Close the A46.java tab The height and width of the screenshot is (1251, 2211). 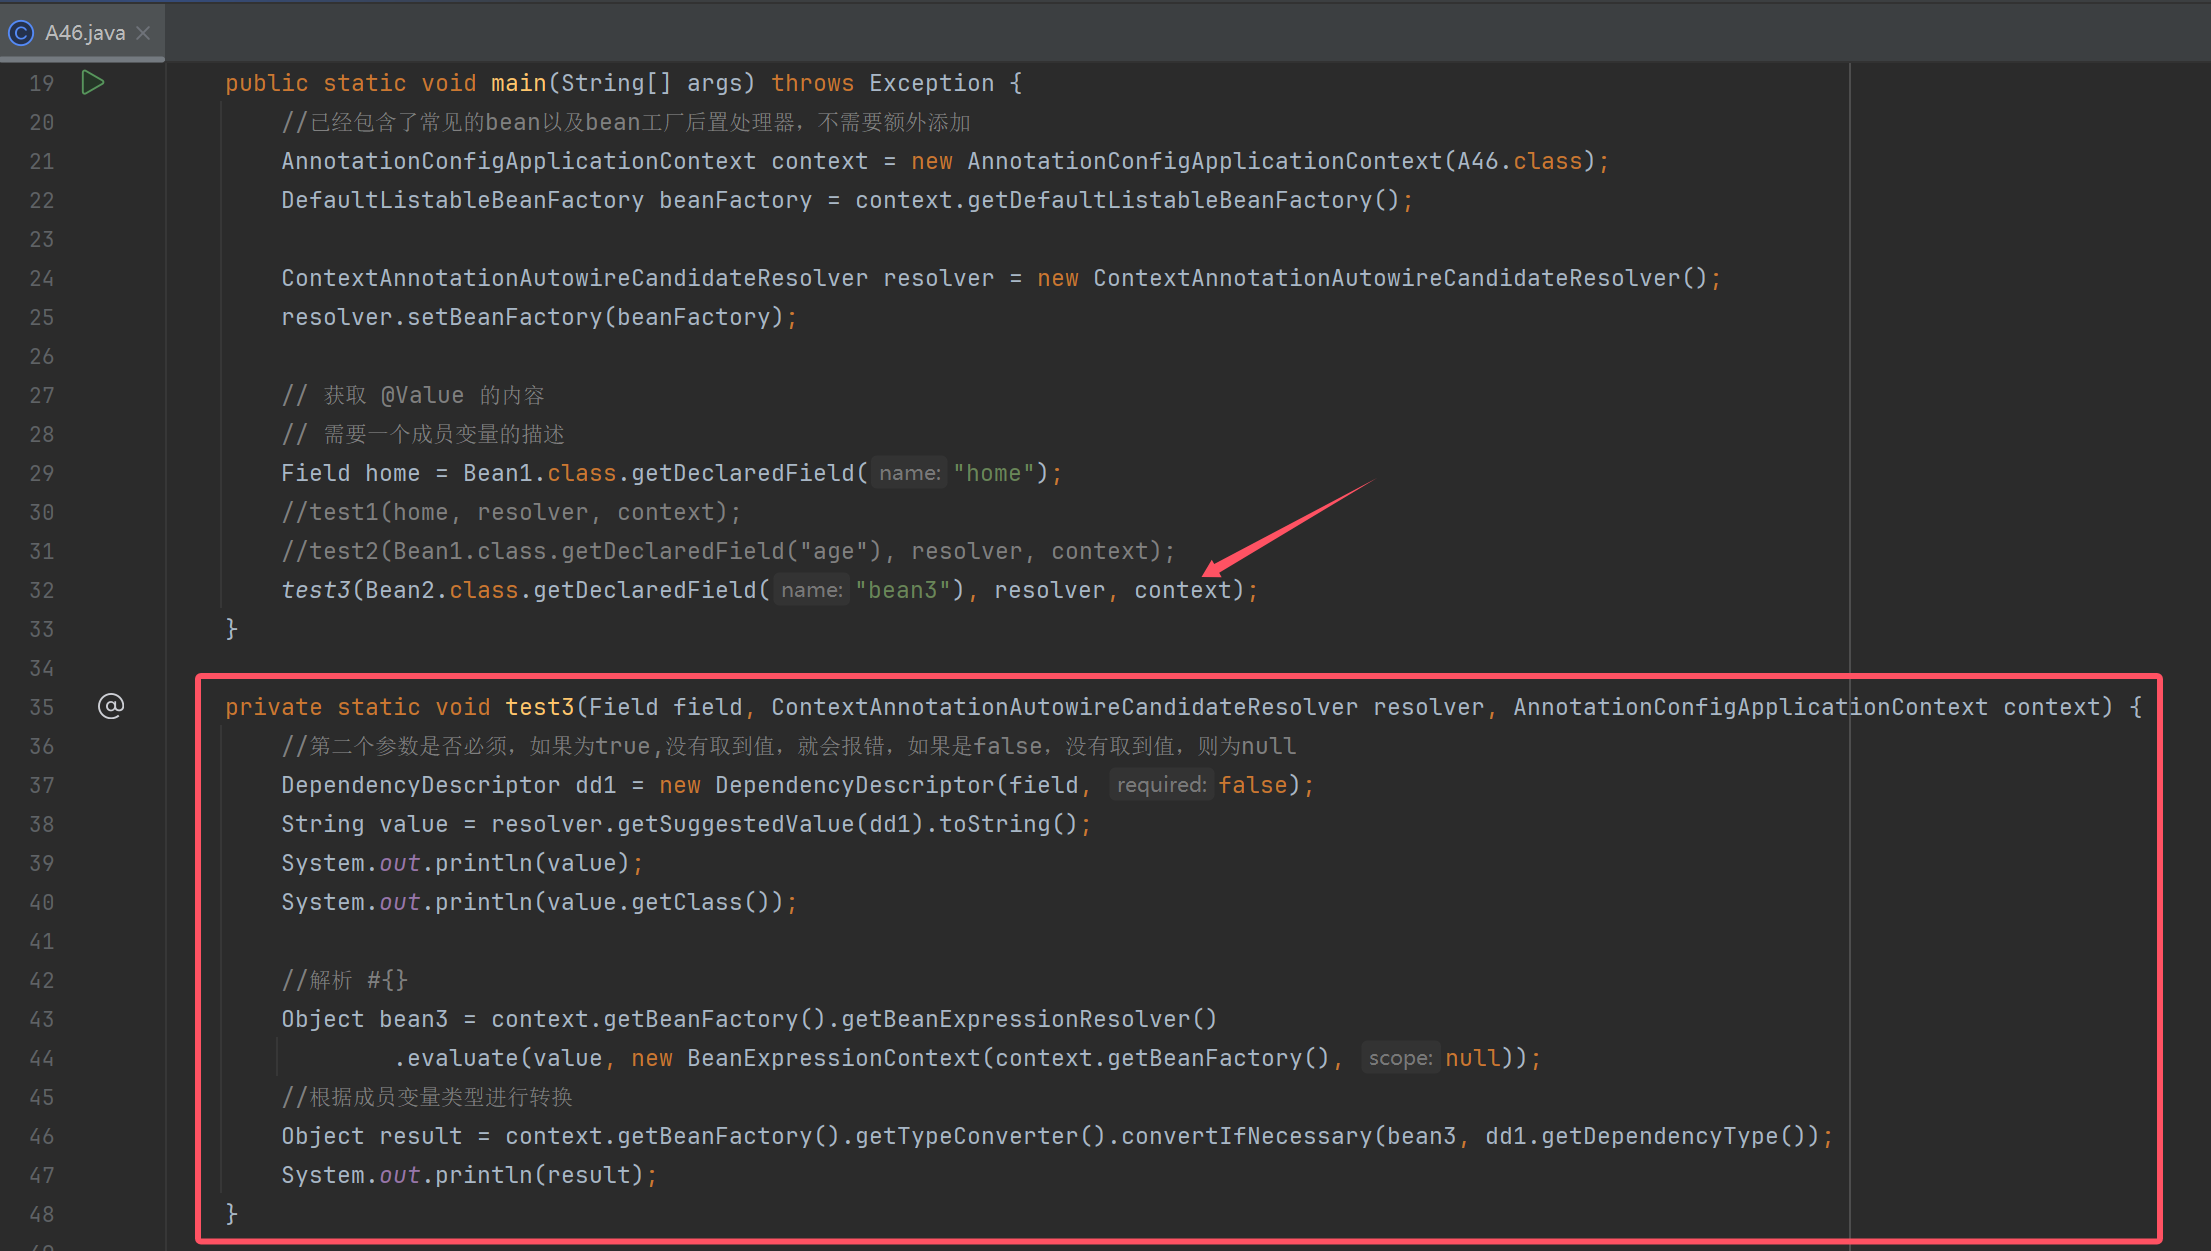[x=143, y=33]
